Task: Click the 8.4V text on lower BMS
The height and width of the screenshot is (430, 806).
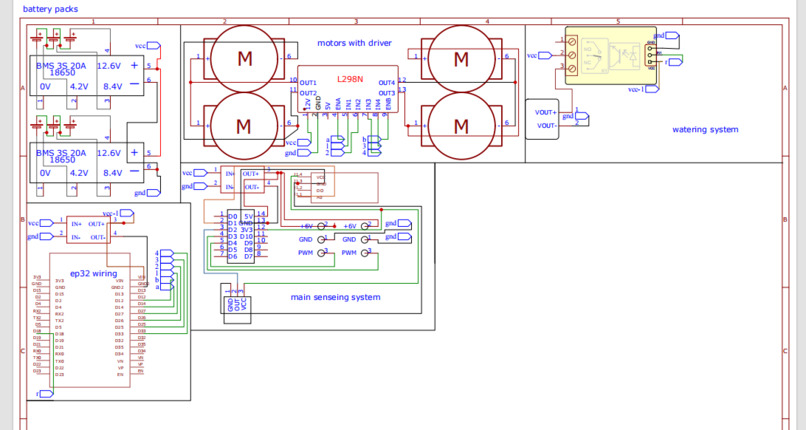Action: pyautogui.click(x=113, y=173)
